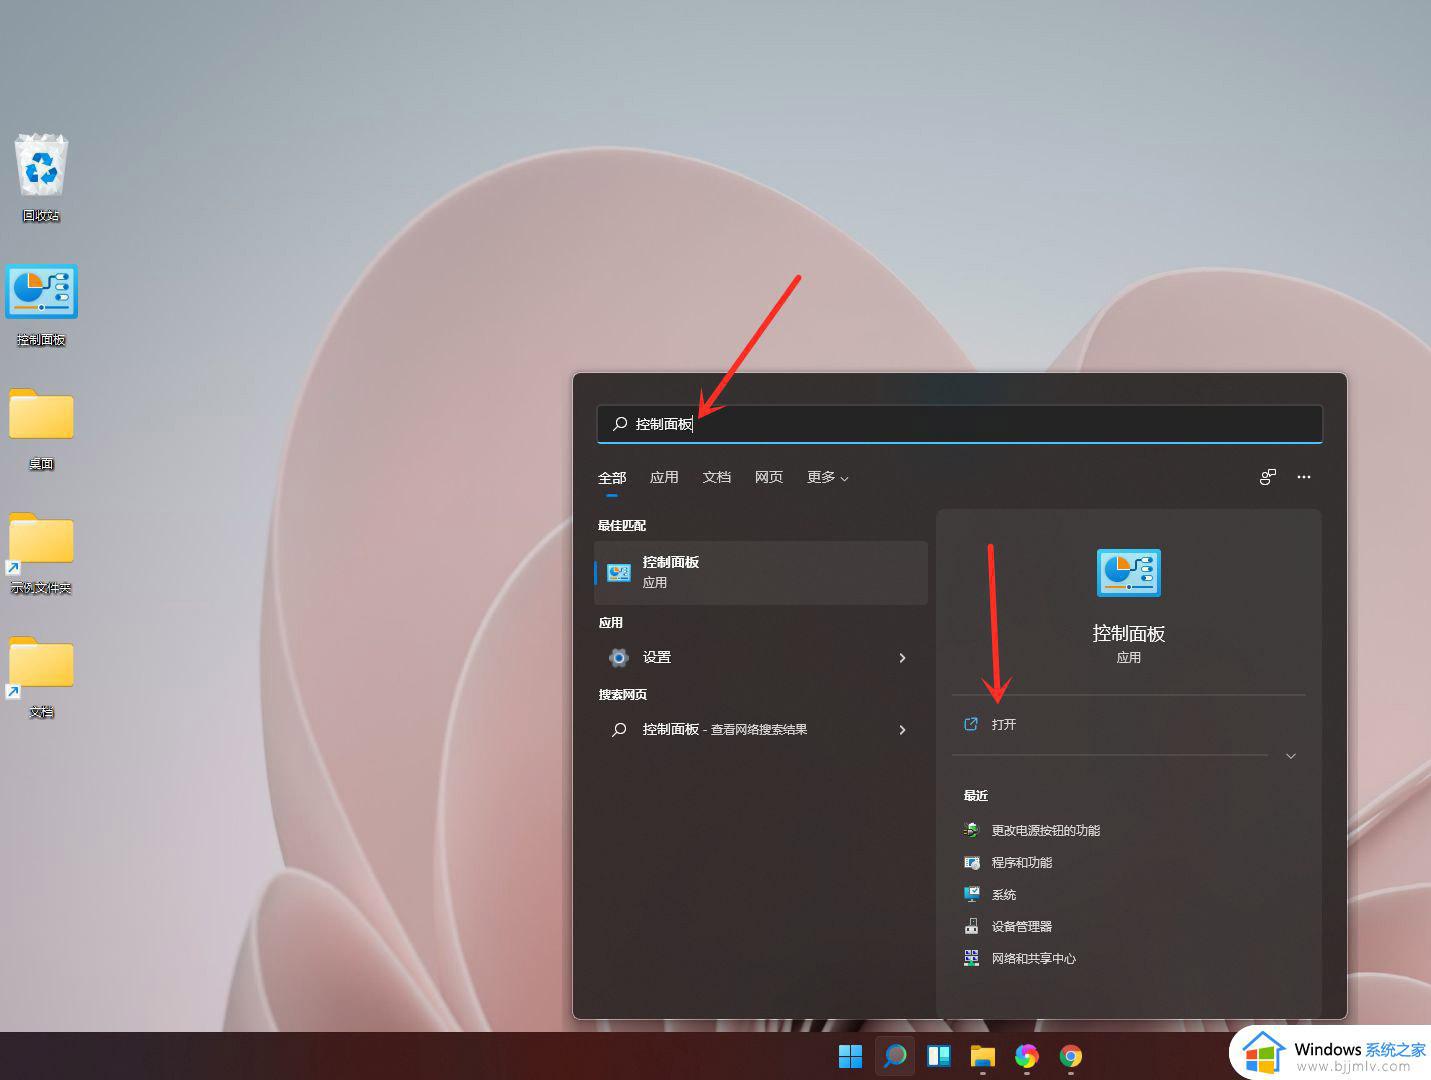Click the Search icon on taskbar

[895, 1056]
